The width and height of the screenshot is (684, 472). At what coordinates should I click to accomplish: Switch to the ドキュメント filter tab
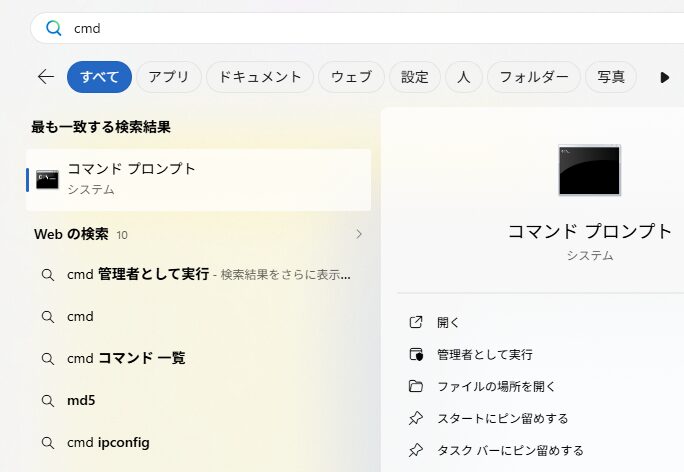coord(260,77)
